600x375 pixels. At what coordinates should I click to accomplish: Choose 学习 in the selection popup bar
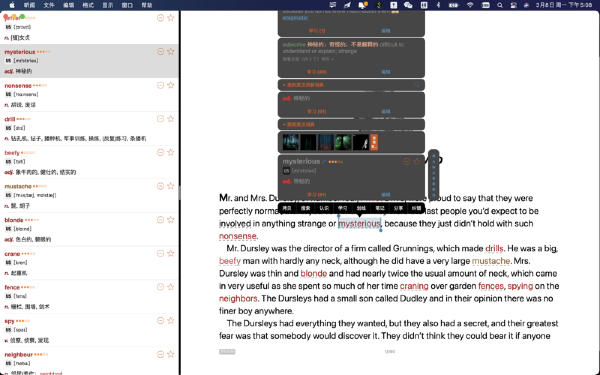pos(342,208)
